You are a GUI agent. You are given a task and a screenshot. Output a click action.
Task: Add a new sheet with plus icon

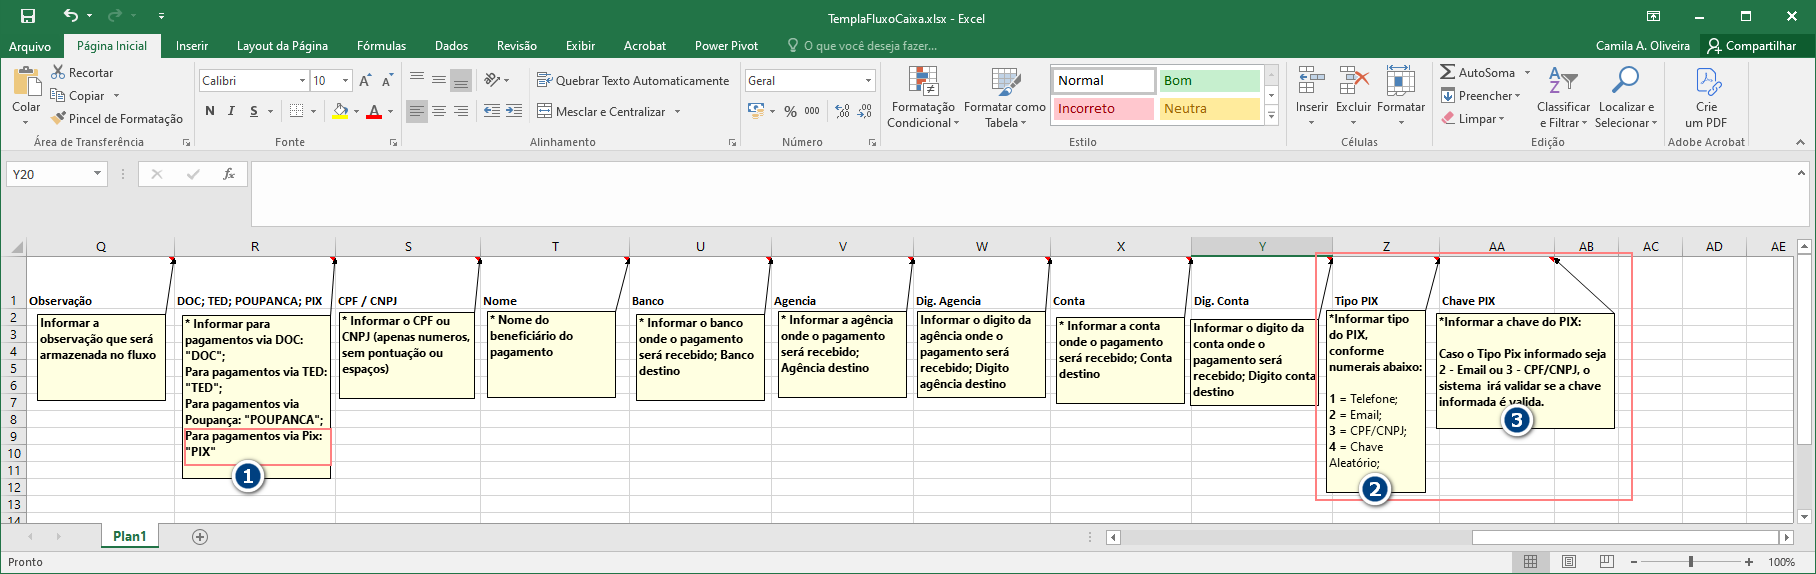pyautogui.click(x=200, y=537)
